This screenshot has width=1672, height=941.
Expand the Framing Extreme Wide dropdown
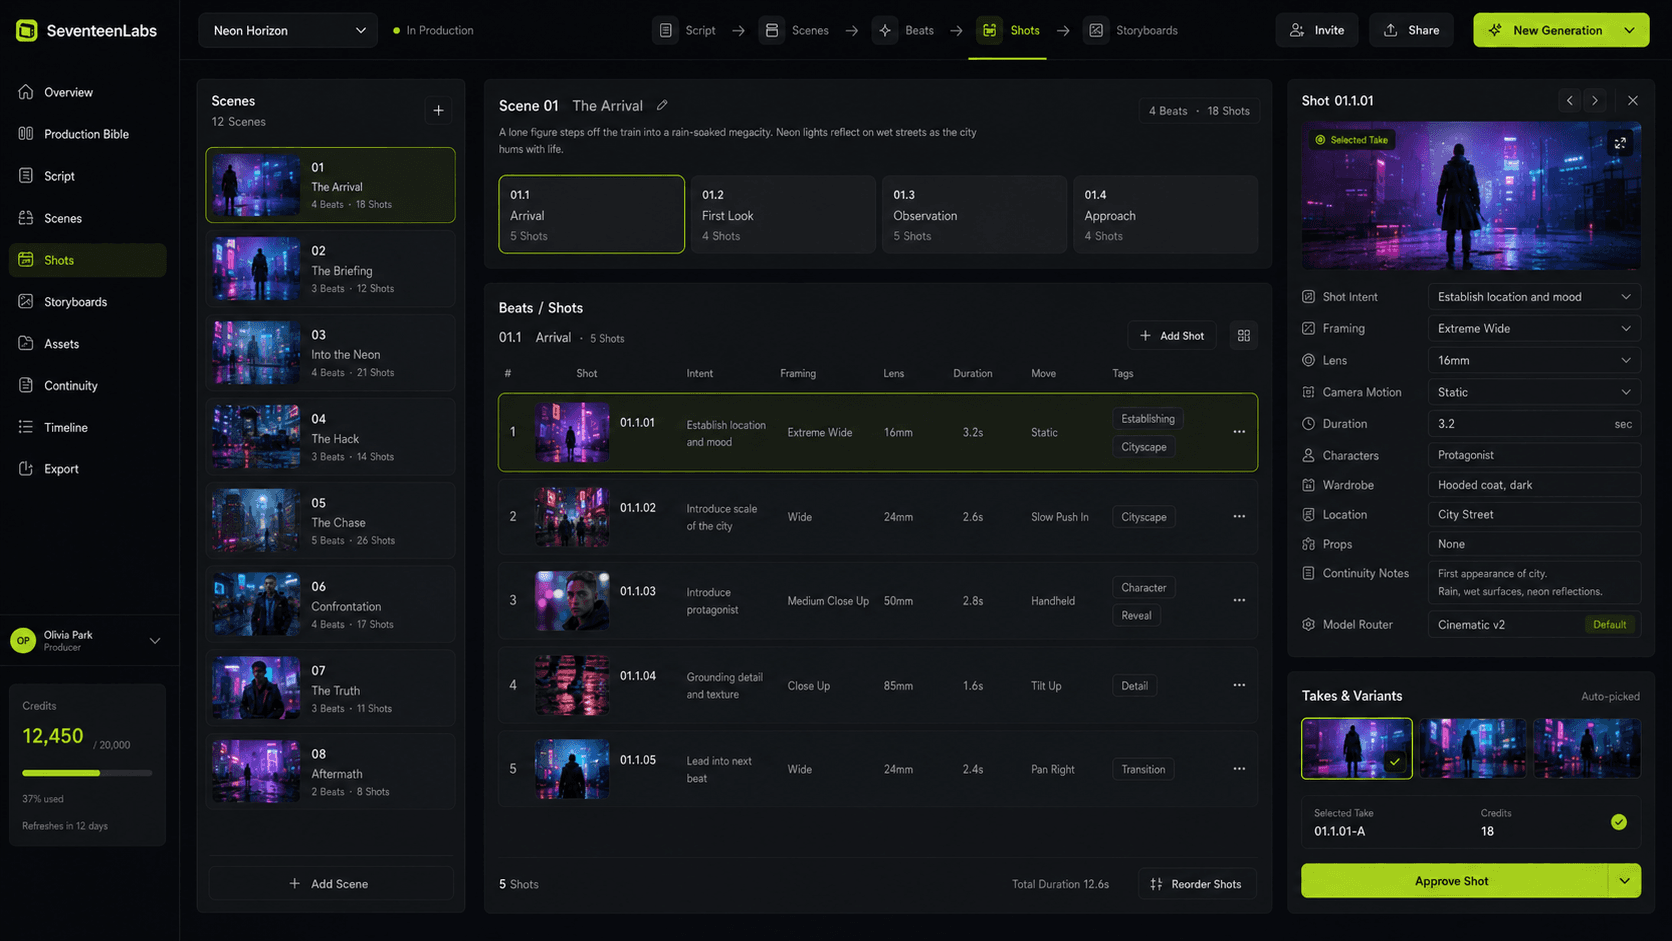(x=1534, y=328)
